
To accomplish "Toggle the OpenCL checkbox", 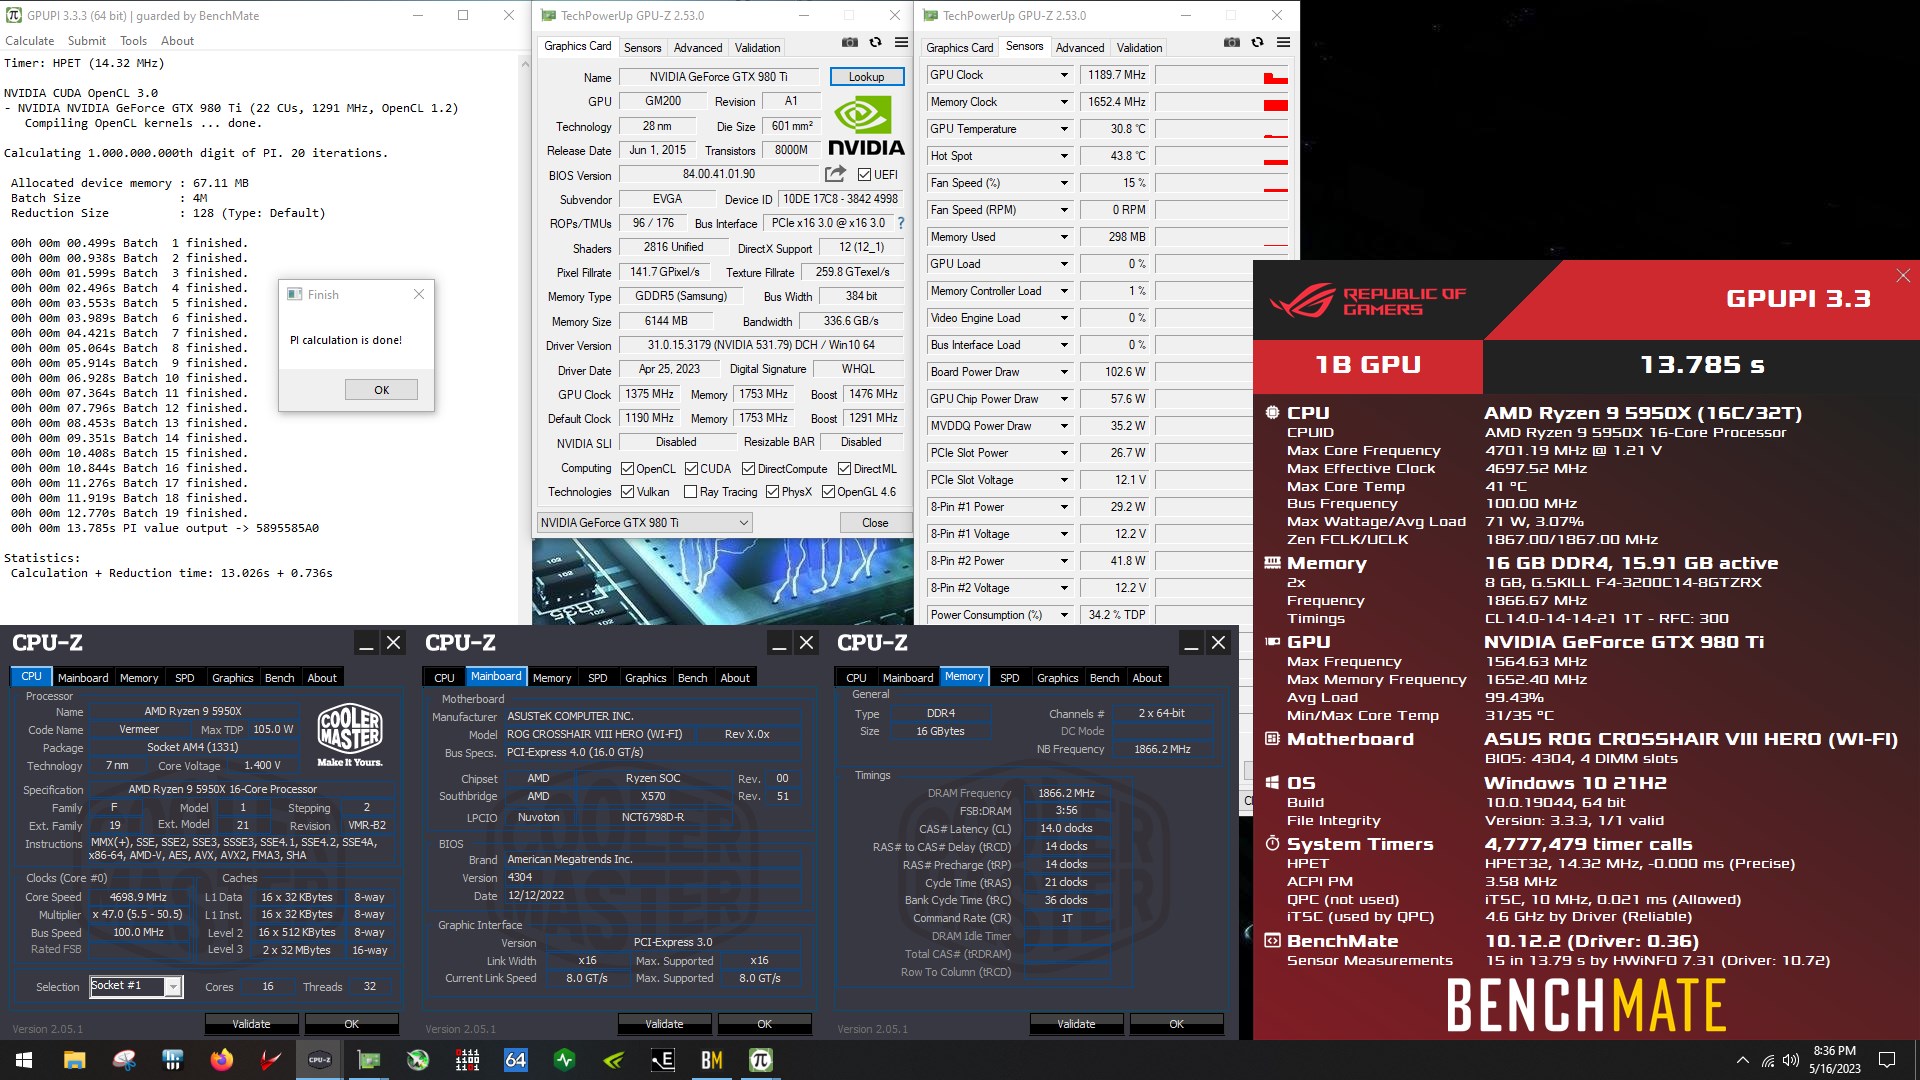I will click(627, 468).
